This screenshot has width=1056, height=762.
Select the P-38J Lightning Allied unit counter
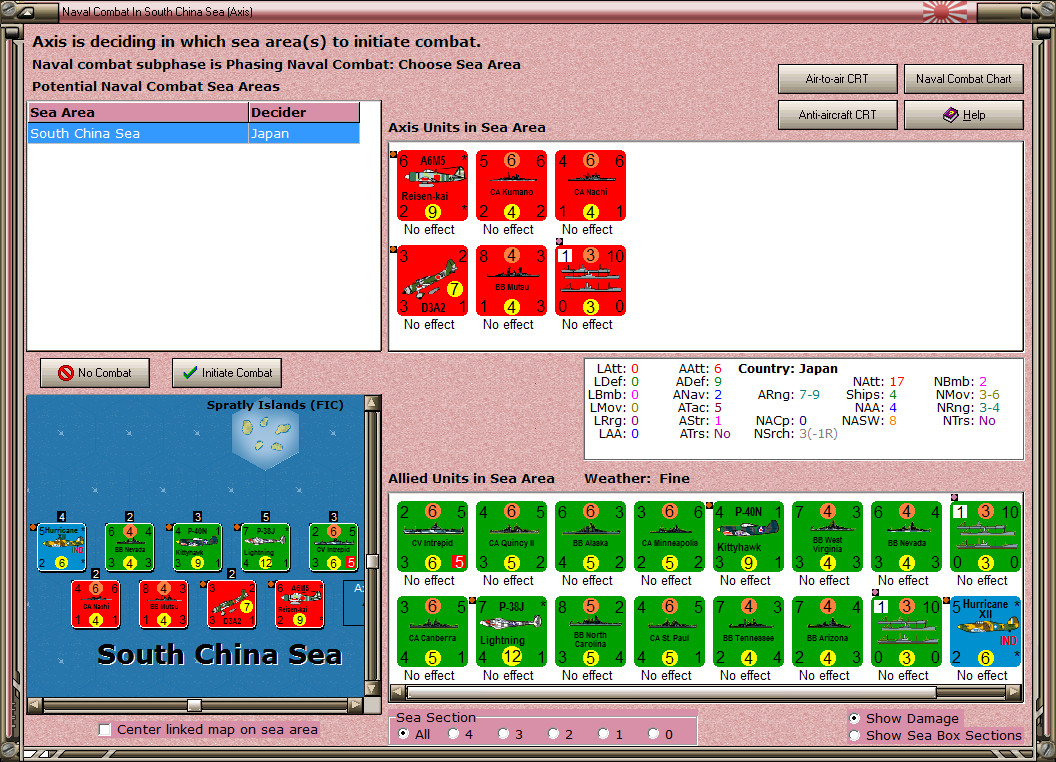pos(512,631)
